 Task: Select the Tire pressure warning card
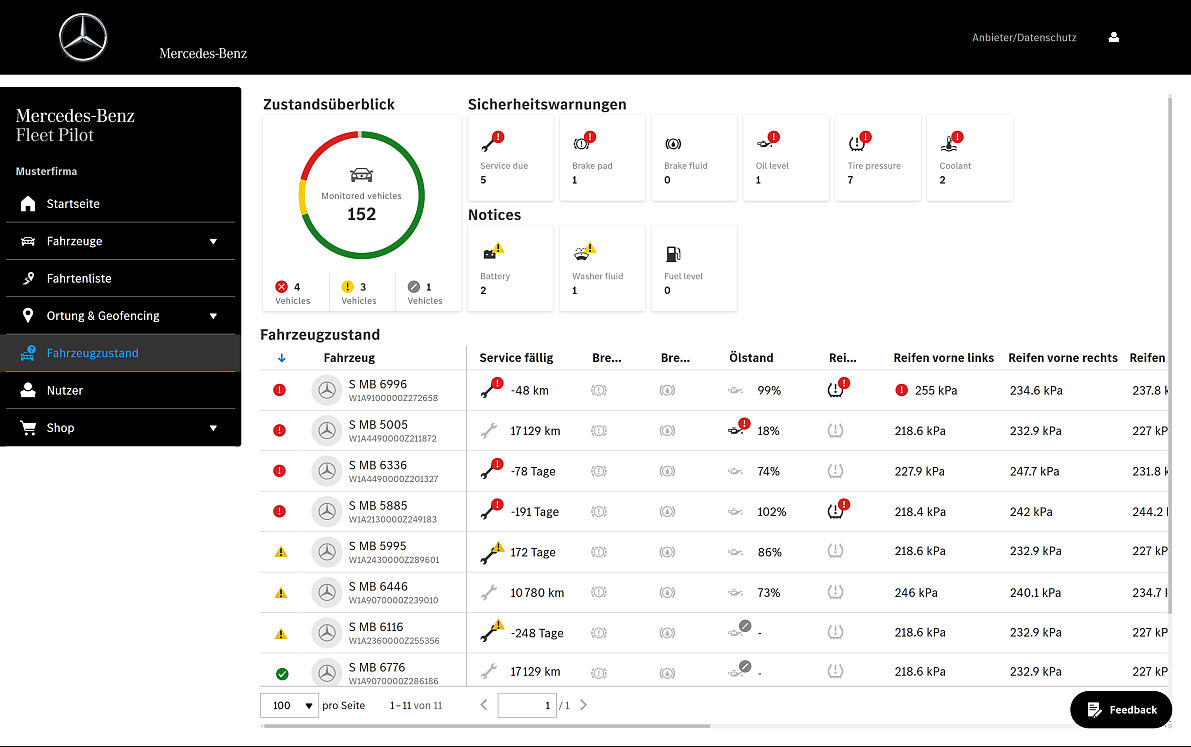(x=877, y=158)
